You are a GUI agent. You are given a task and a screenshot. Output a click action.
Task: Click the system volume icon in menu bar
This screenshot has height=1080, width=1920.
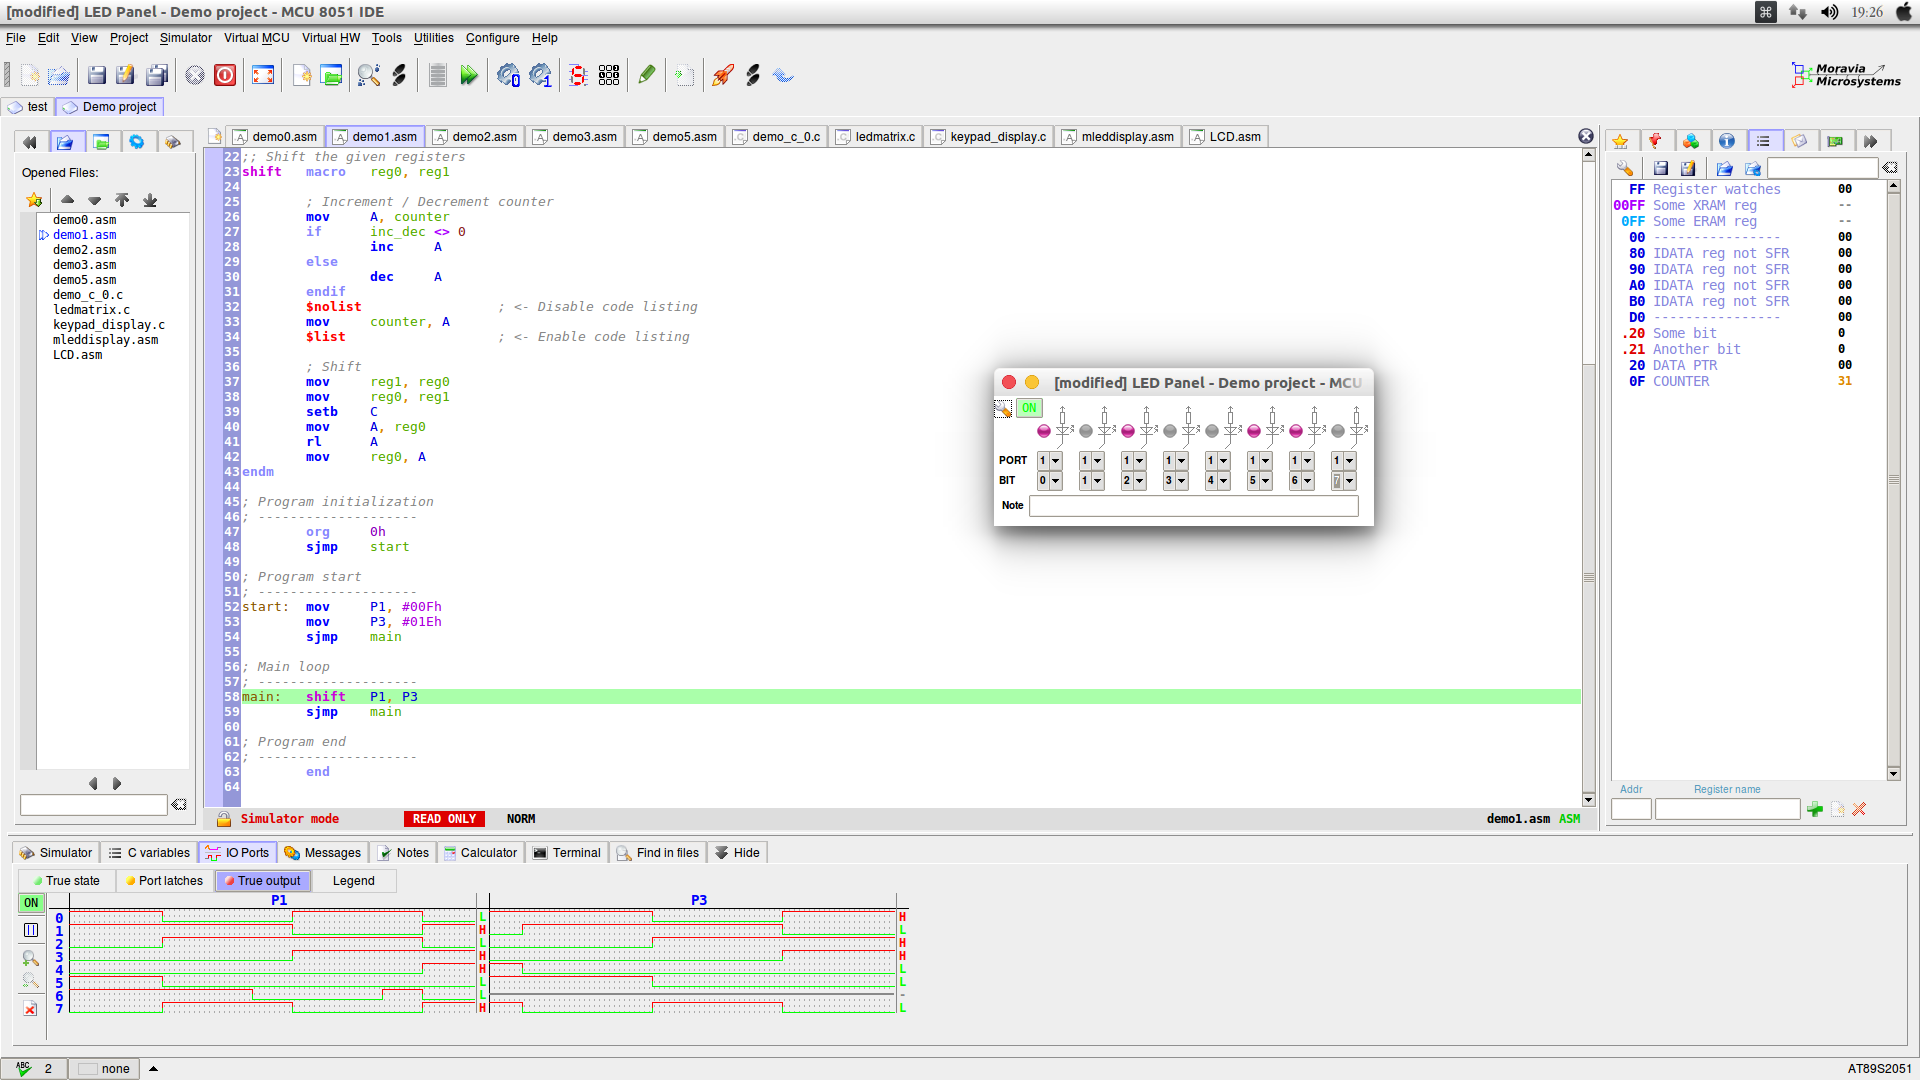pyautogui.click(x=1829, y=12)
